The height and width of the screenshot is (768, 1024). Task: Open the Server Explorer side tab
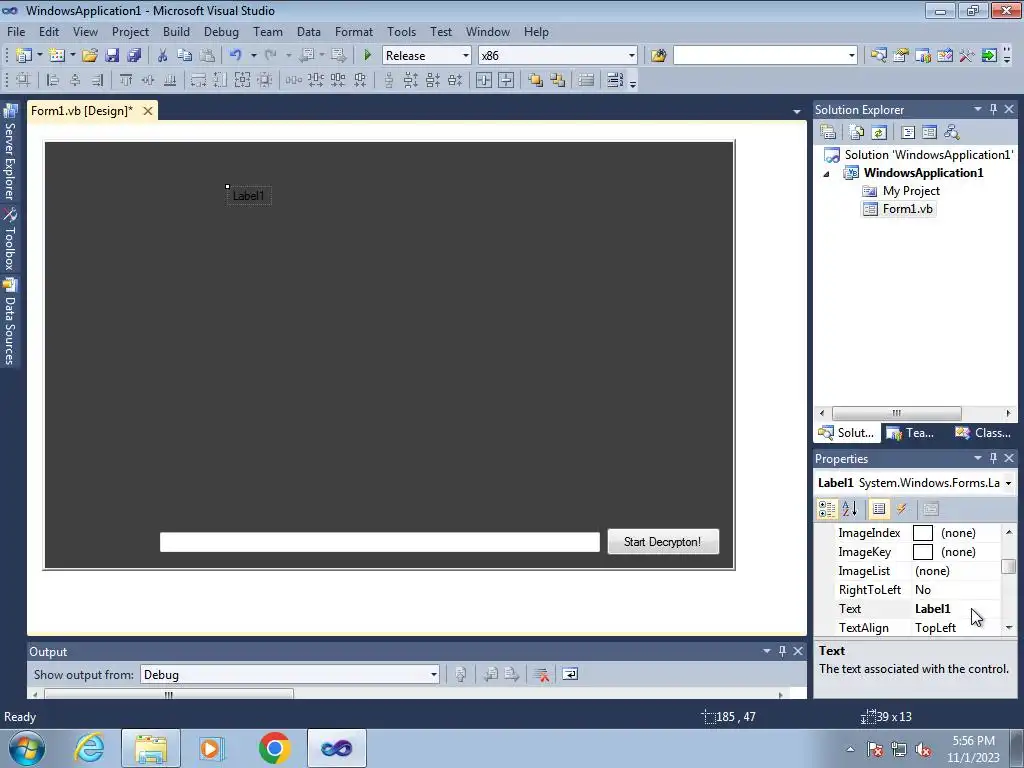[x=10, y=153]
